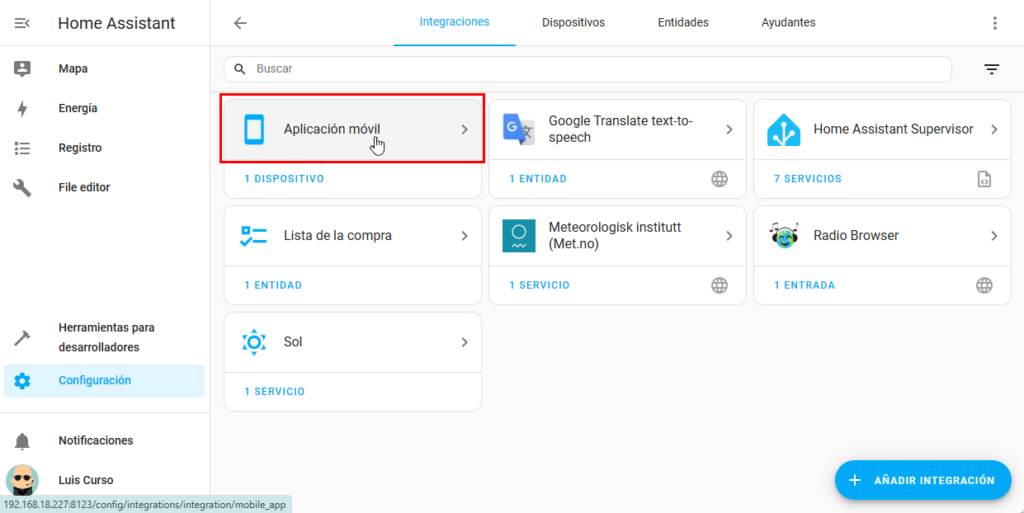This screenshot has height=513, width=1024.
Task: Open the three-dot overflow menu
Action: click(x=994, y=23)
